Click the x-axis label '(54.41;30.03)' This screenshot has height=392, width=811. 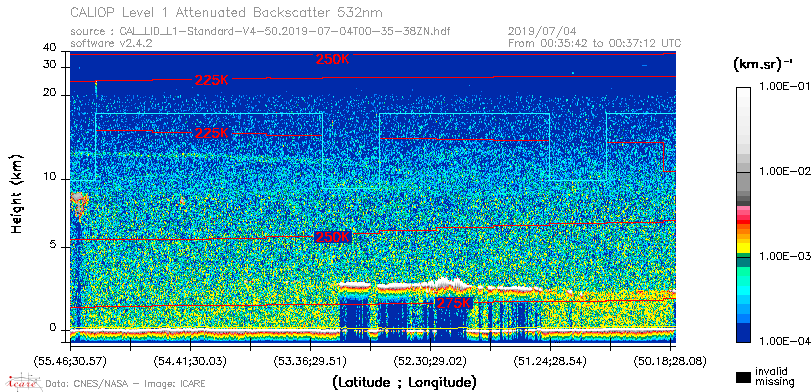click(191, 360)
